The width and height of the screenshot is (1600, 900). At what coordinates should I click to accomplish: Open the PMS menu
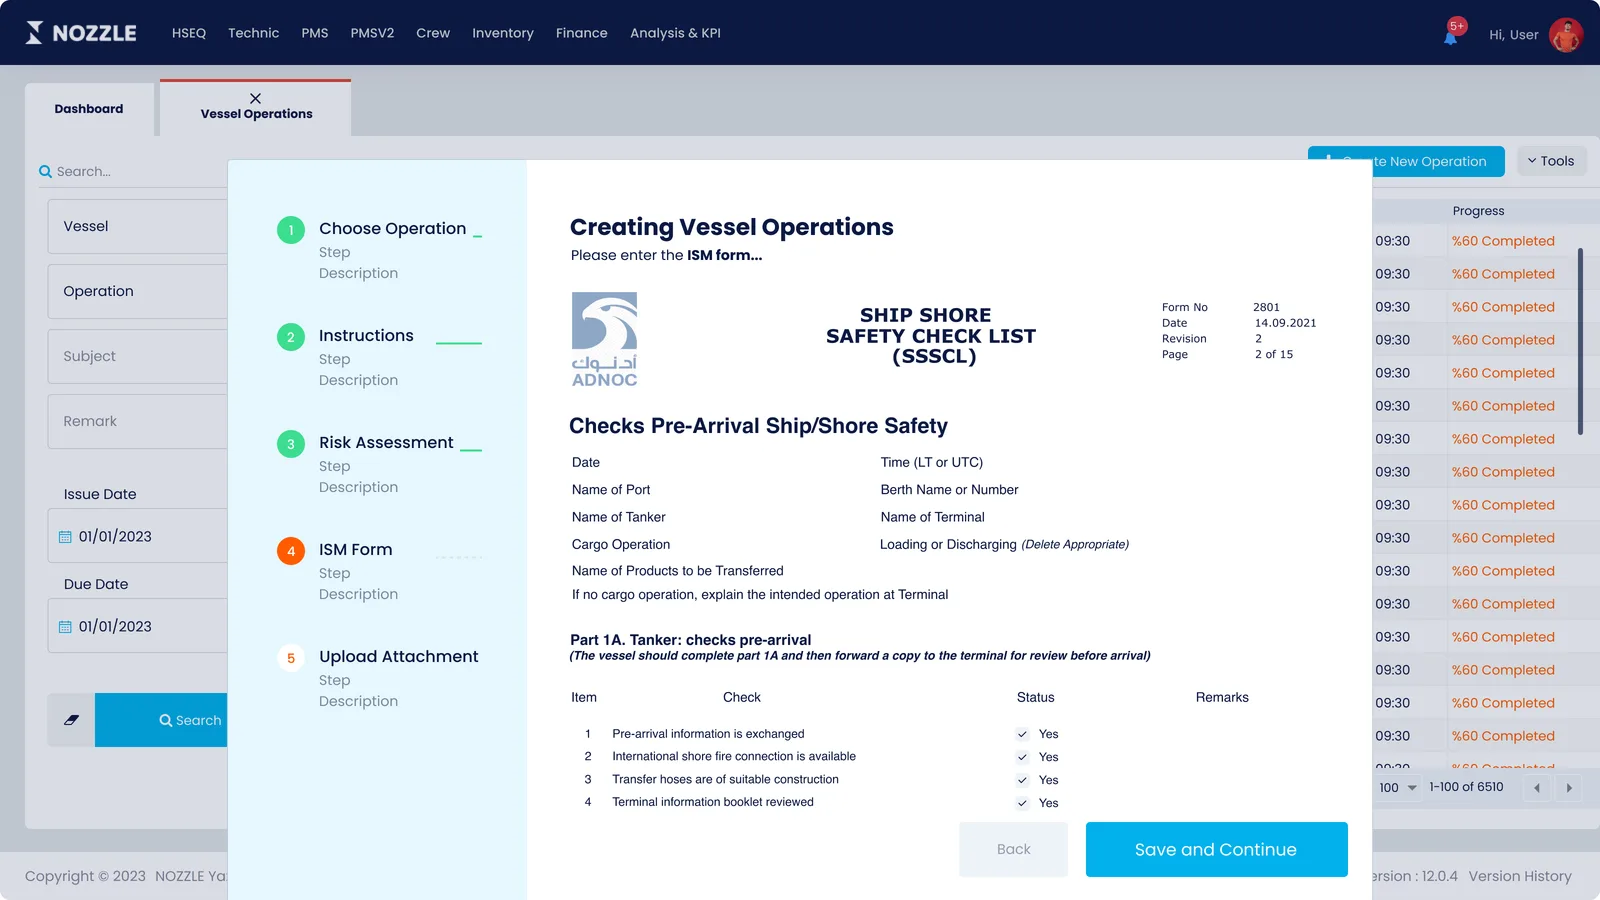[x=315, y=33]
